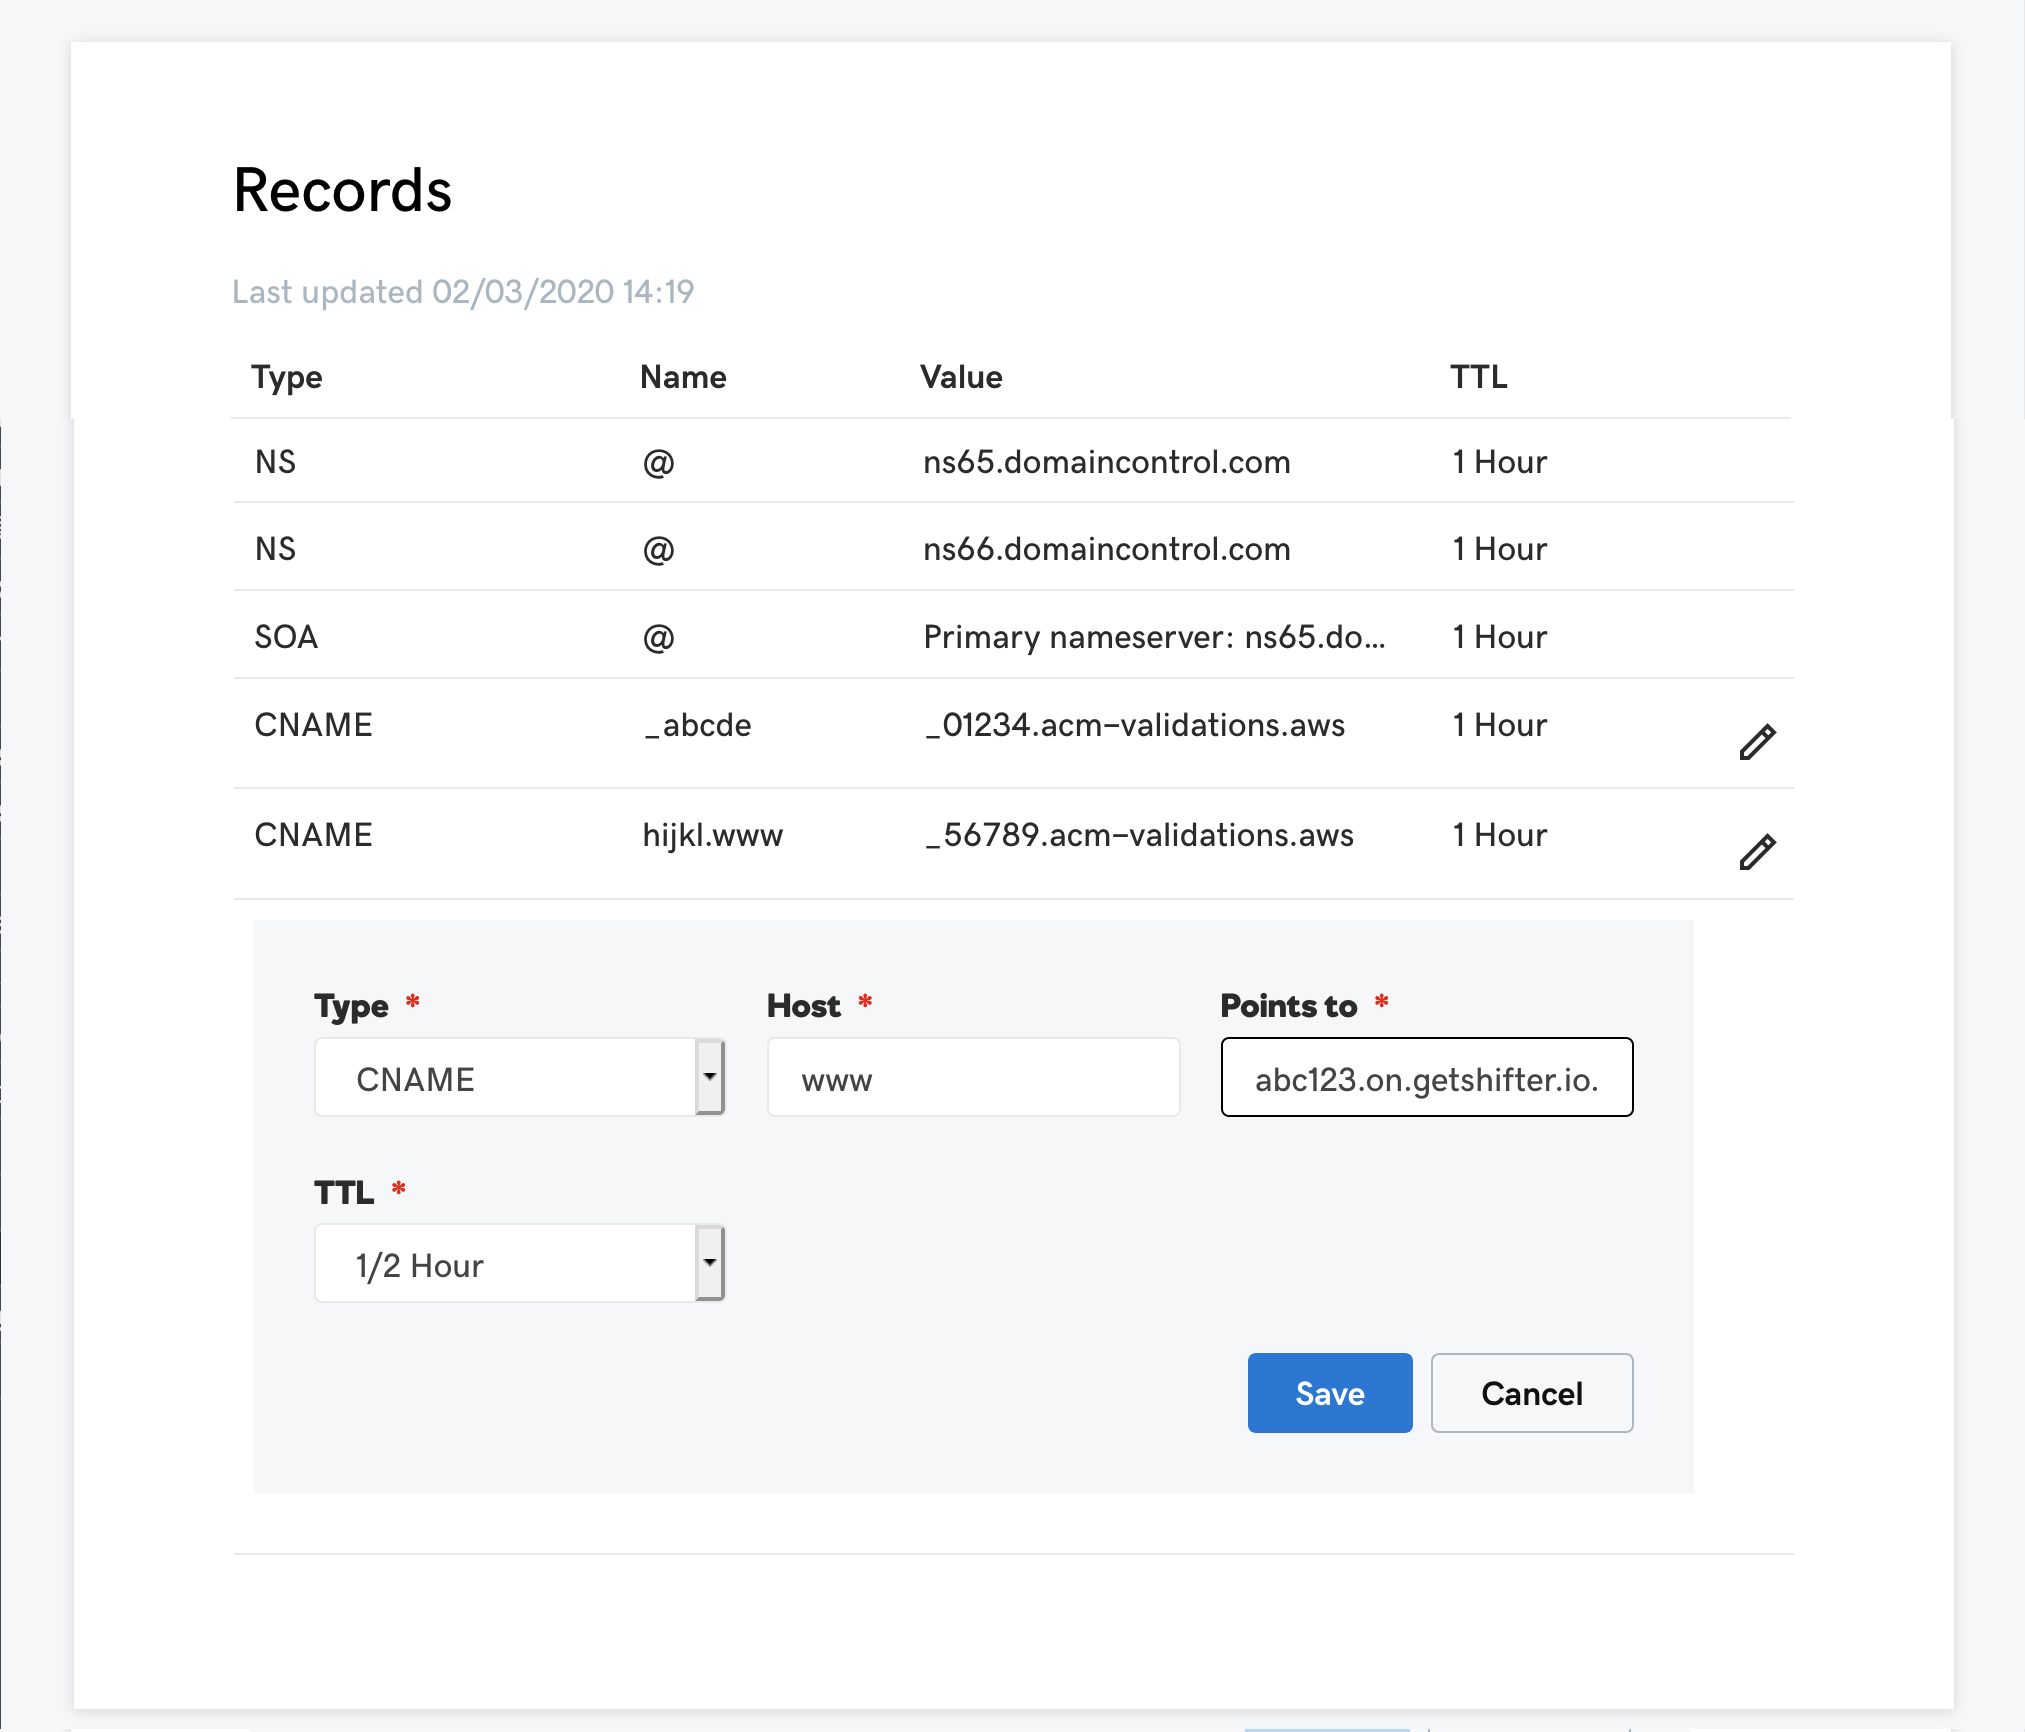
Task: Cancel adding the record
Action: (x=1532, y=1393)
